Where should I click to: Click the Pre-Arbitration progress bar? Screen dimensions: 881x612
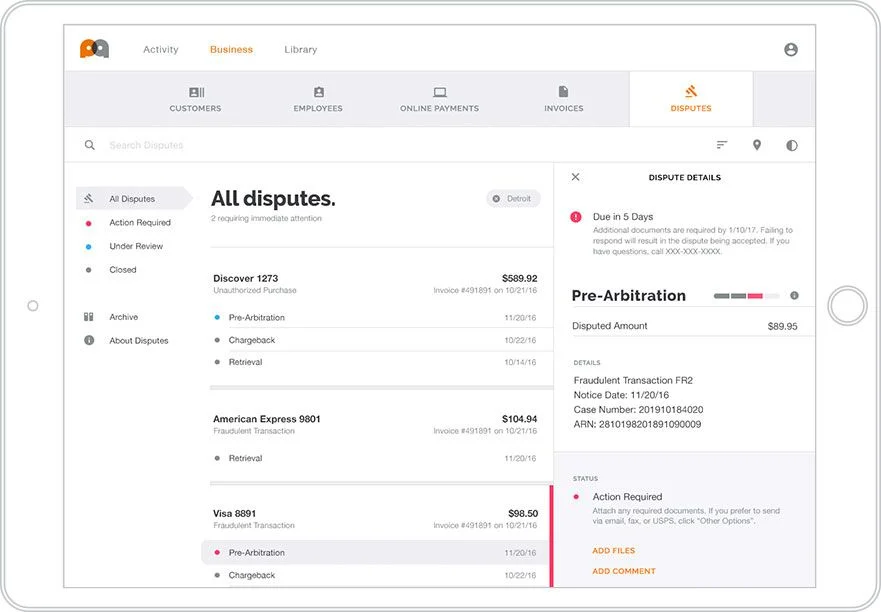[746, 296]
